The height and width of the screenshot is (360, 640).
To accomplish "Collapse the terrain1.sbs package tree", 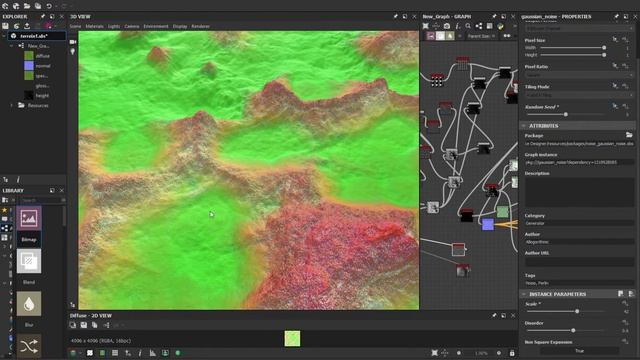I will pyautogui.click(x=4, y=36).
